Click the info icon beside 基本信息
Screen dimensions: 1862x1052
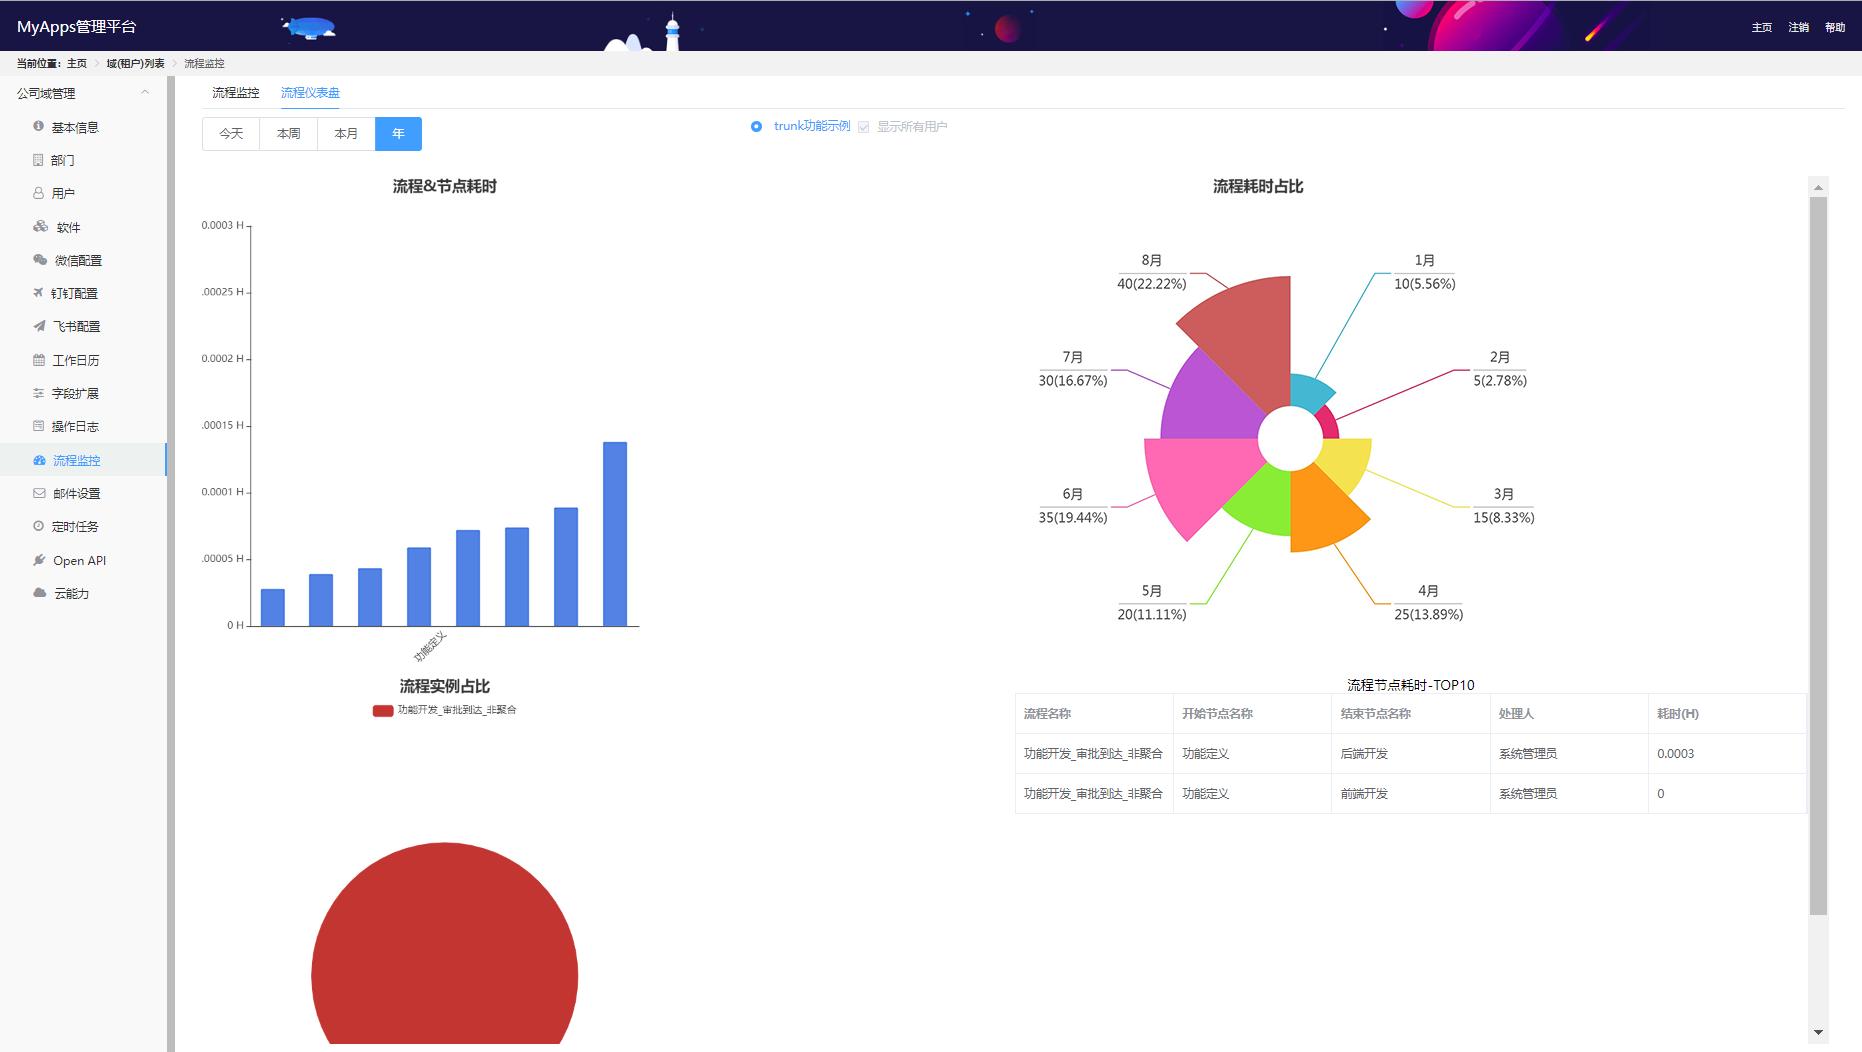click(x=38, y=126)
